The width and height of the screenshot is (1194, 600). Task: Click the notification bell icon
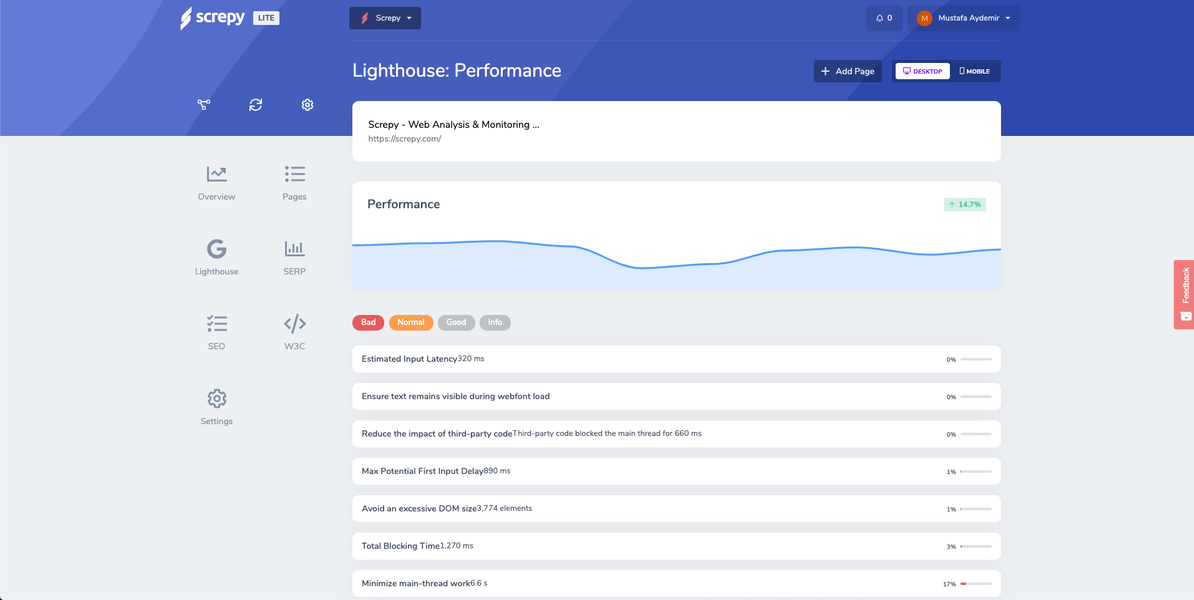click(x=880, y=18)
